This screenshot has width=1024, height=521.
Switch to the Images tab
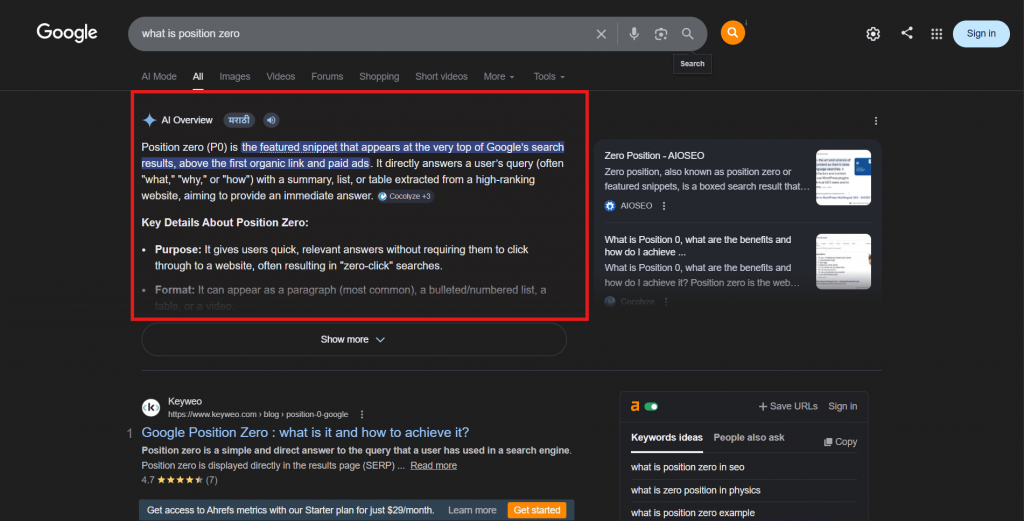pyautogui.click(x=235, y=77)
